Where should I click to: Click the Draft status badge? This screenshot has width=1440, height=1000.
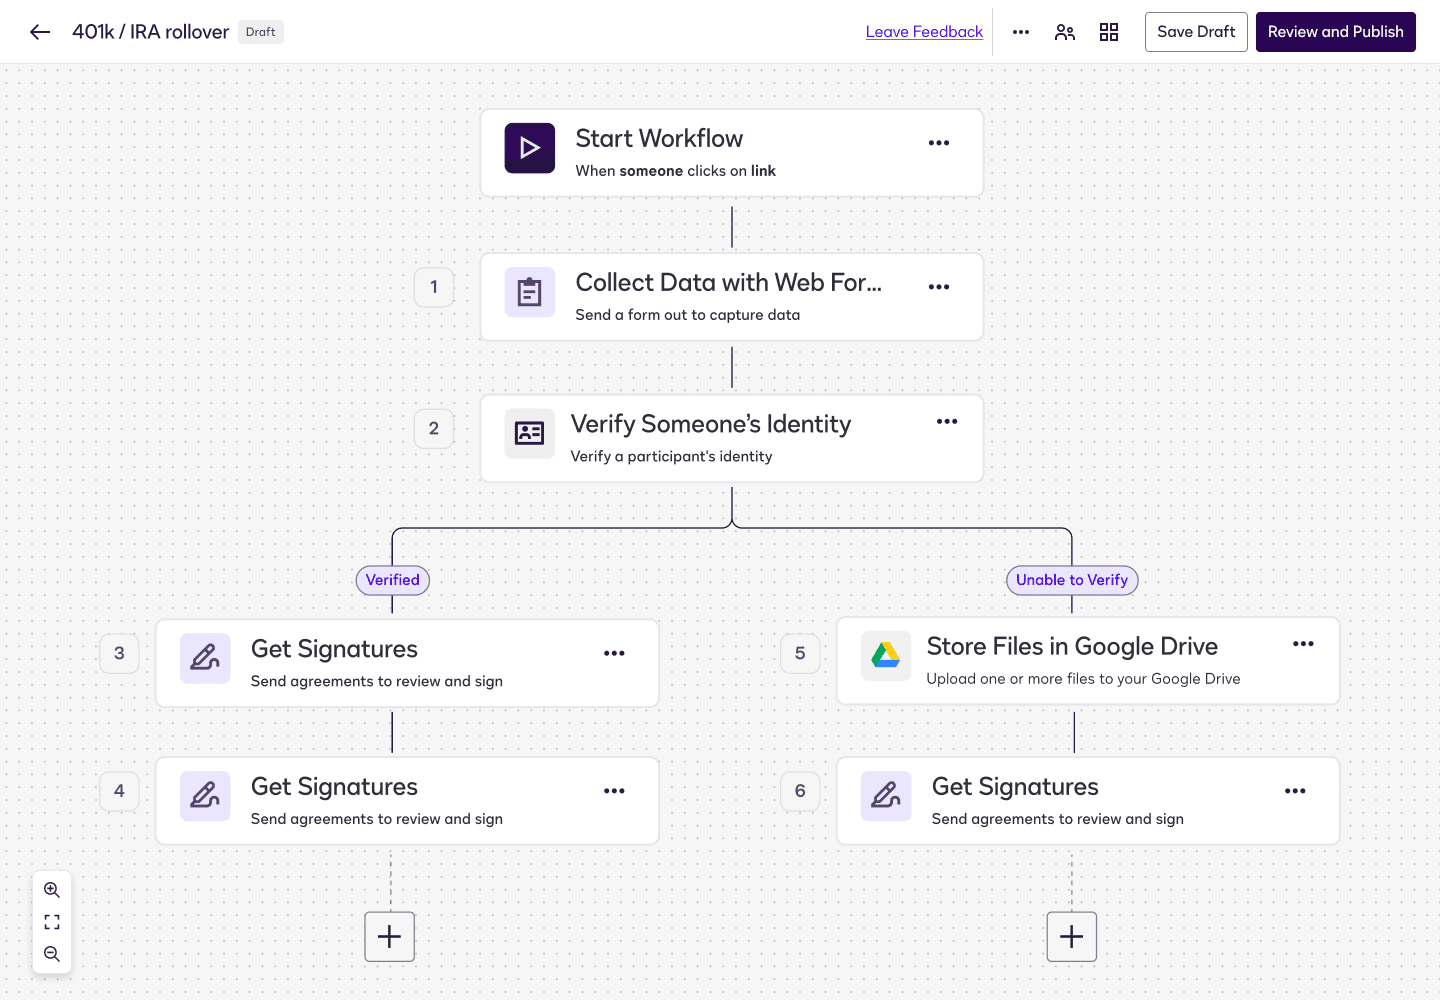(261, 32)
